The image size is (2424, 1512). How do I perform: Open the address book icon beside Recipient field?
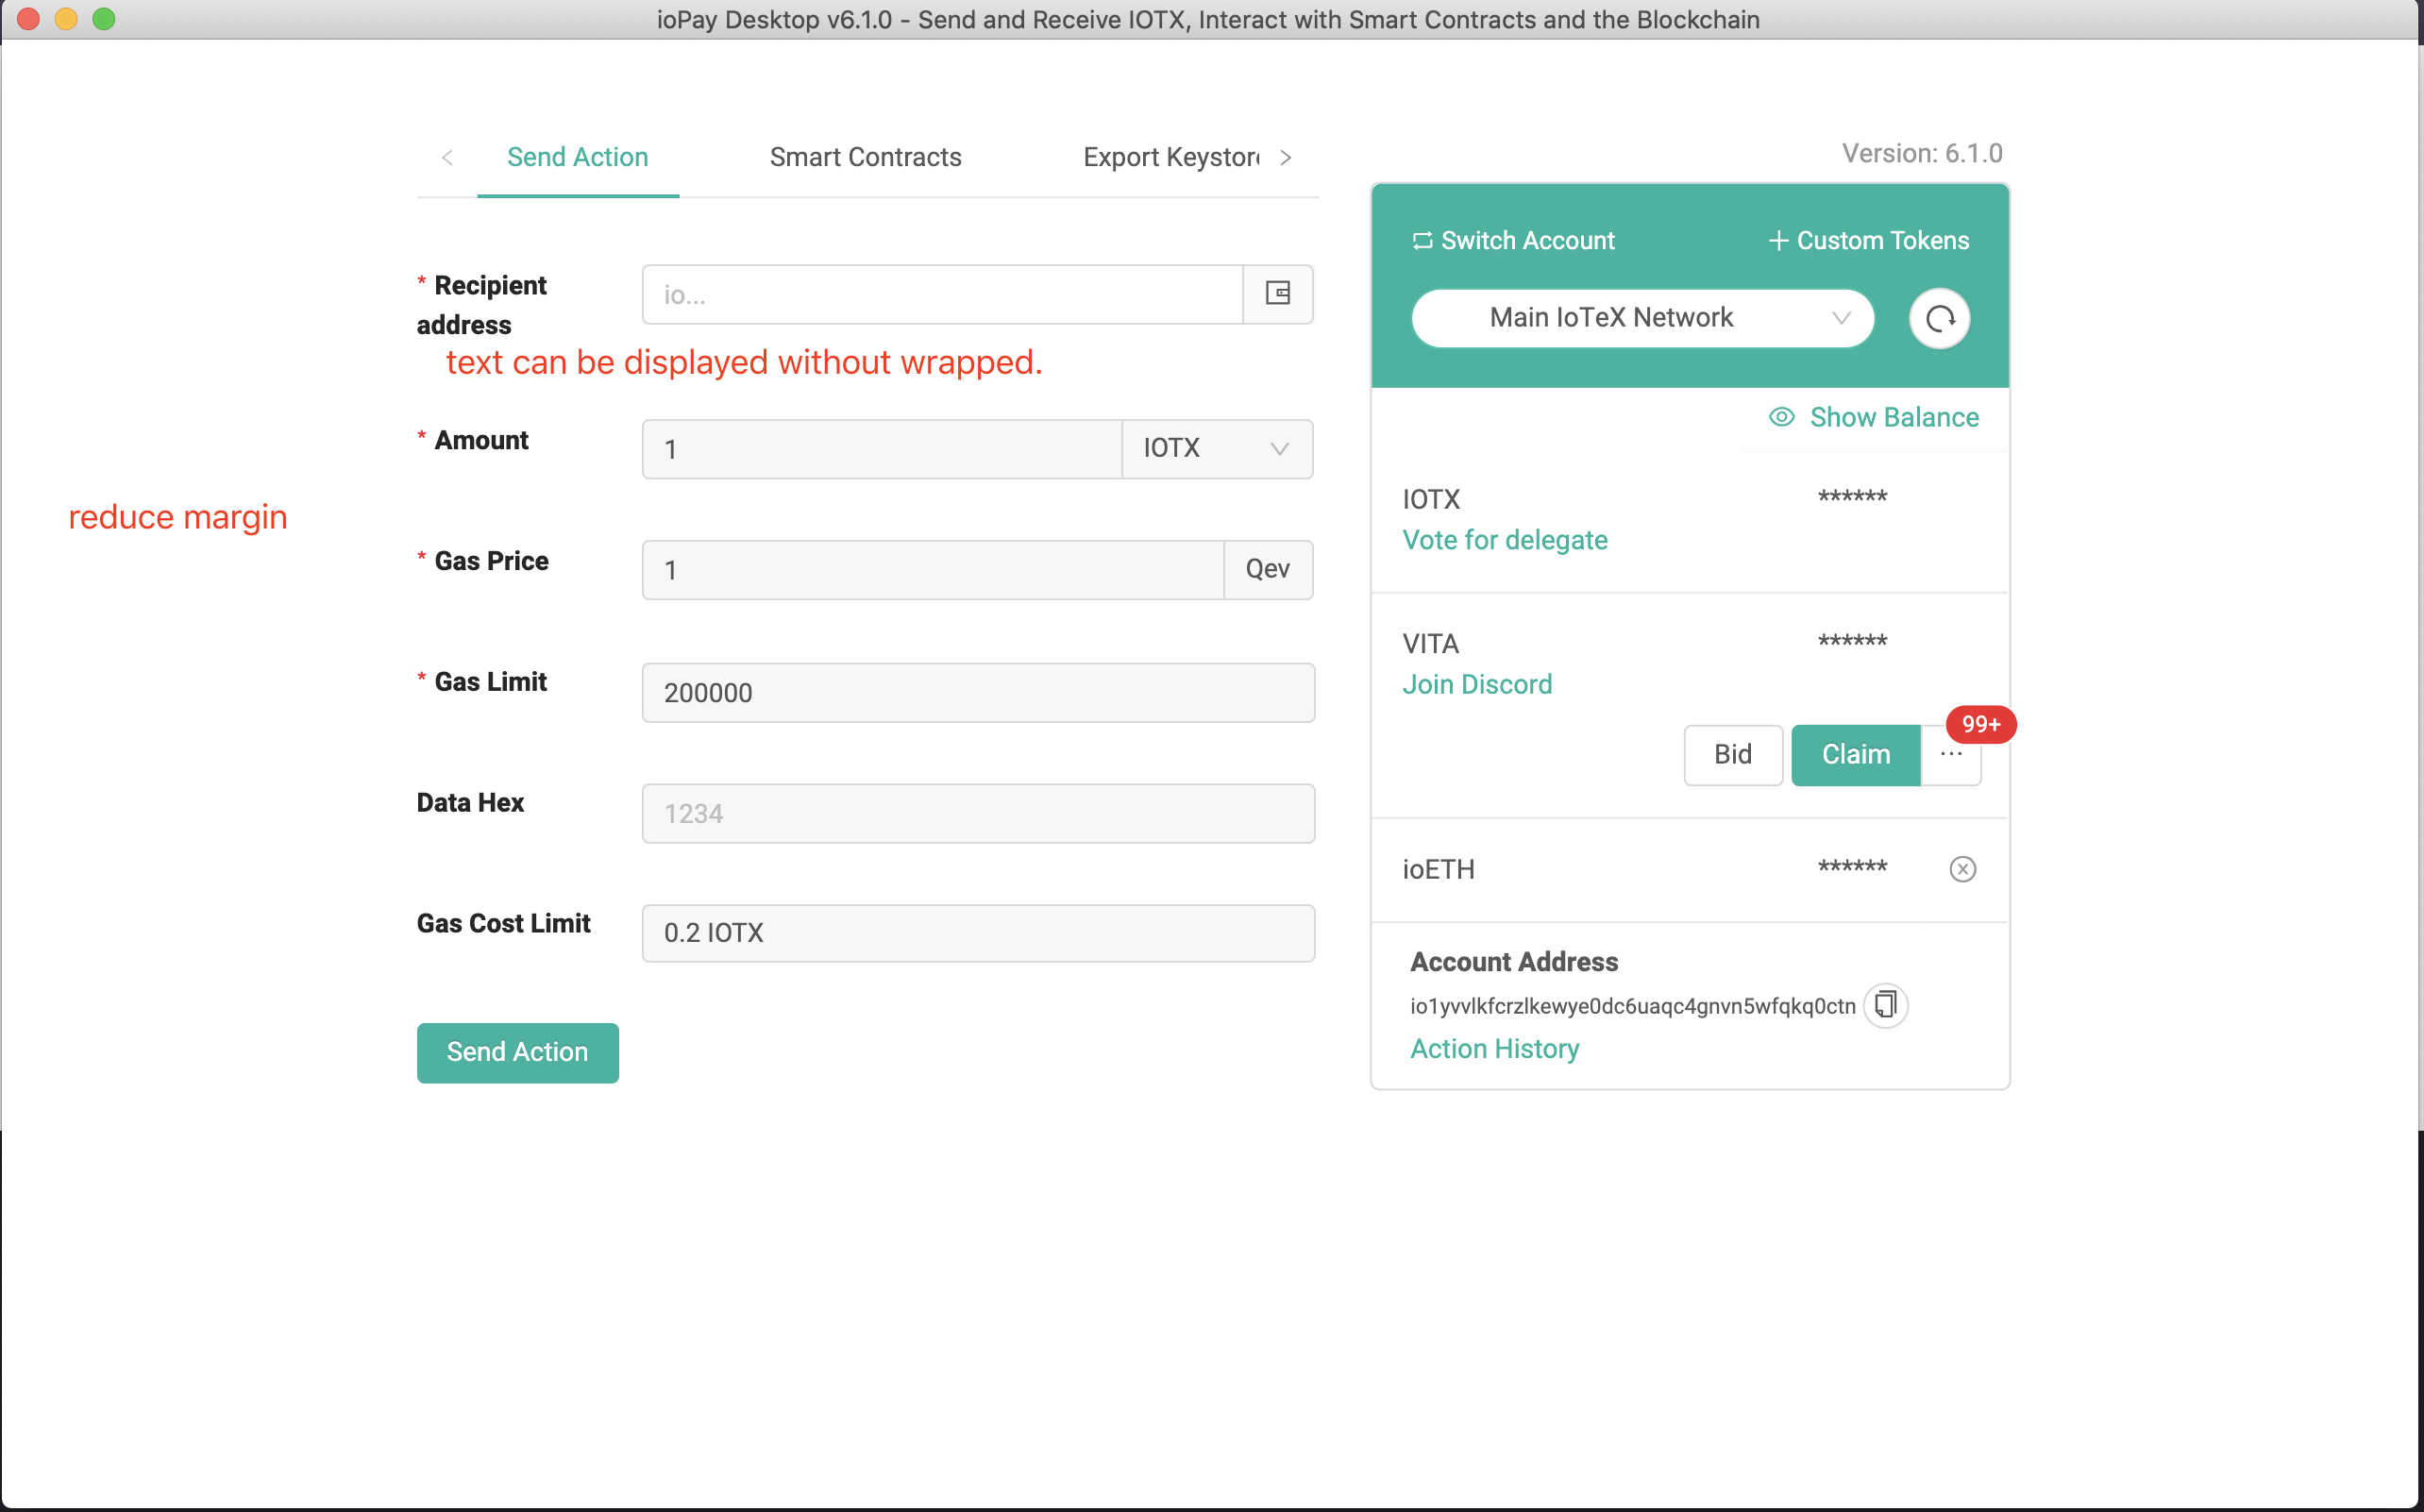coord(1277,293)
